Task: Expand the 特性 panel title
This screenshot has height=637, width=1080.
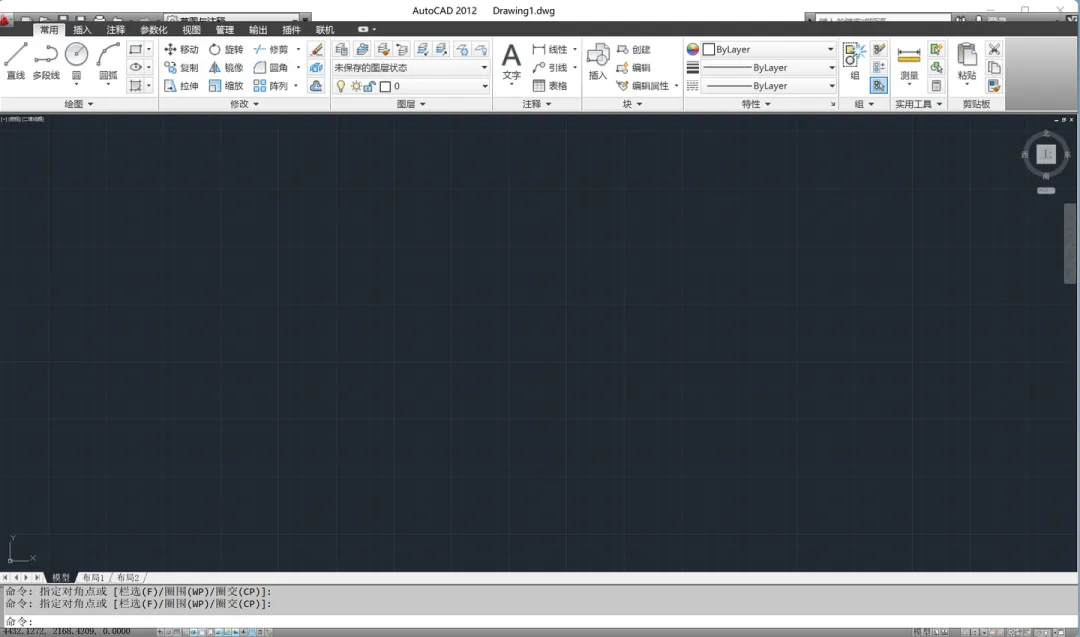Action: tap(756, 104)
